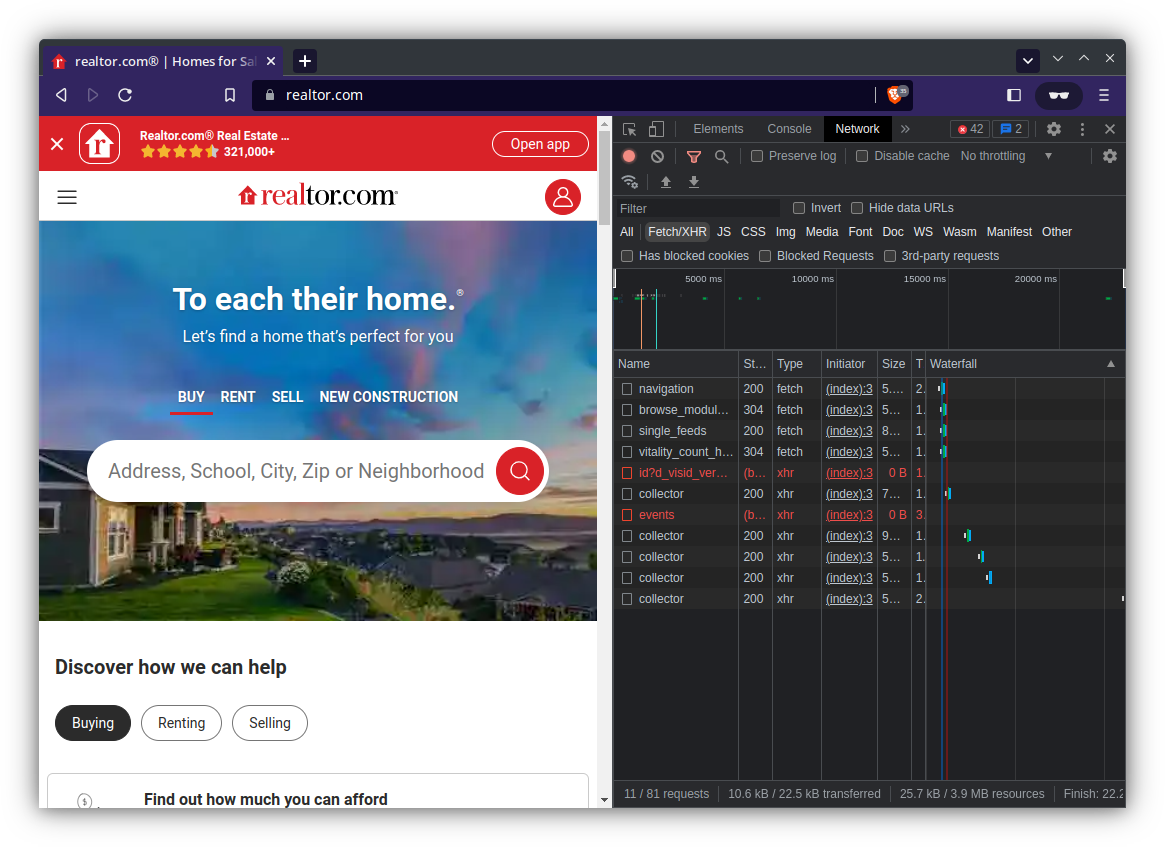Open DevTools settings gear
The width and height of the screenshot is (1165, 847).
[x=1054, y=129]
